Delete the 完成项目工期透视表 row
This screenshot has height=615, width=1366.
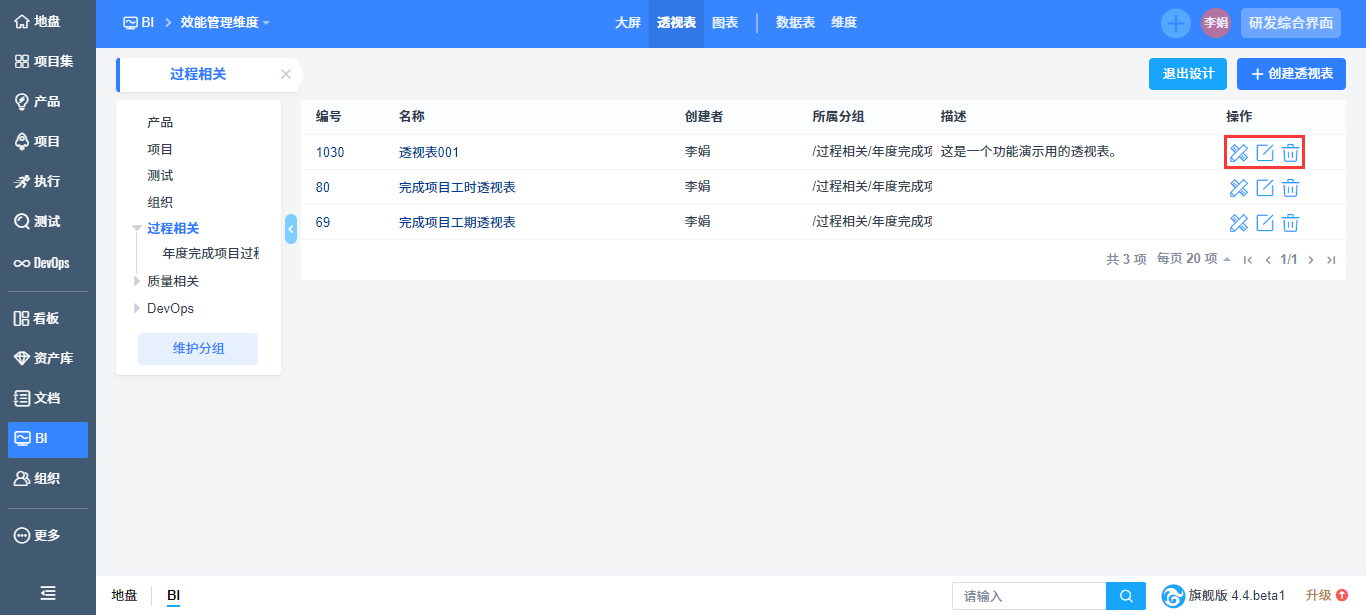1291,223
